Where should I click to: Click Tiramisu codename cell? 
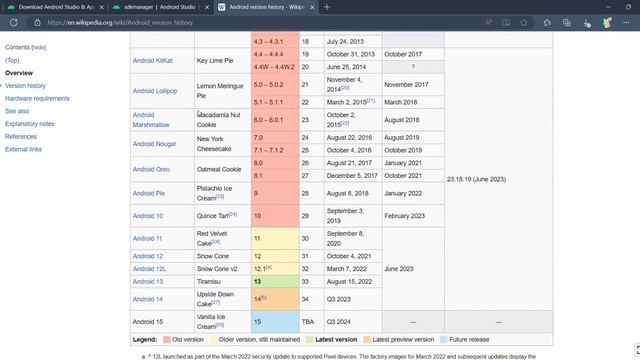[223, 282]
